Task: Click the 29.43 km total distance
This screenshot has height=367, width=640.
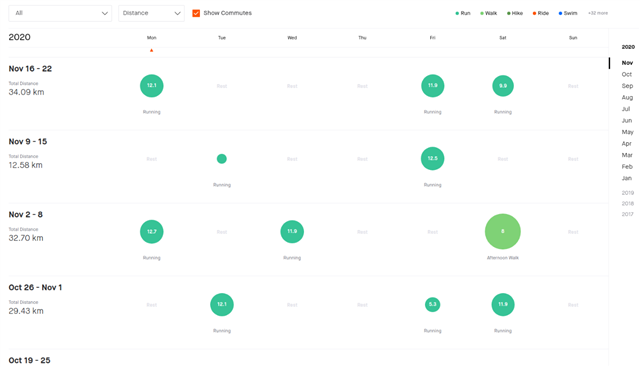Action: click(x=26, y=311)
